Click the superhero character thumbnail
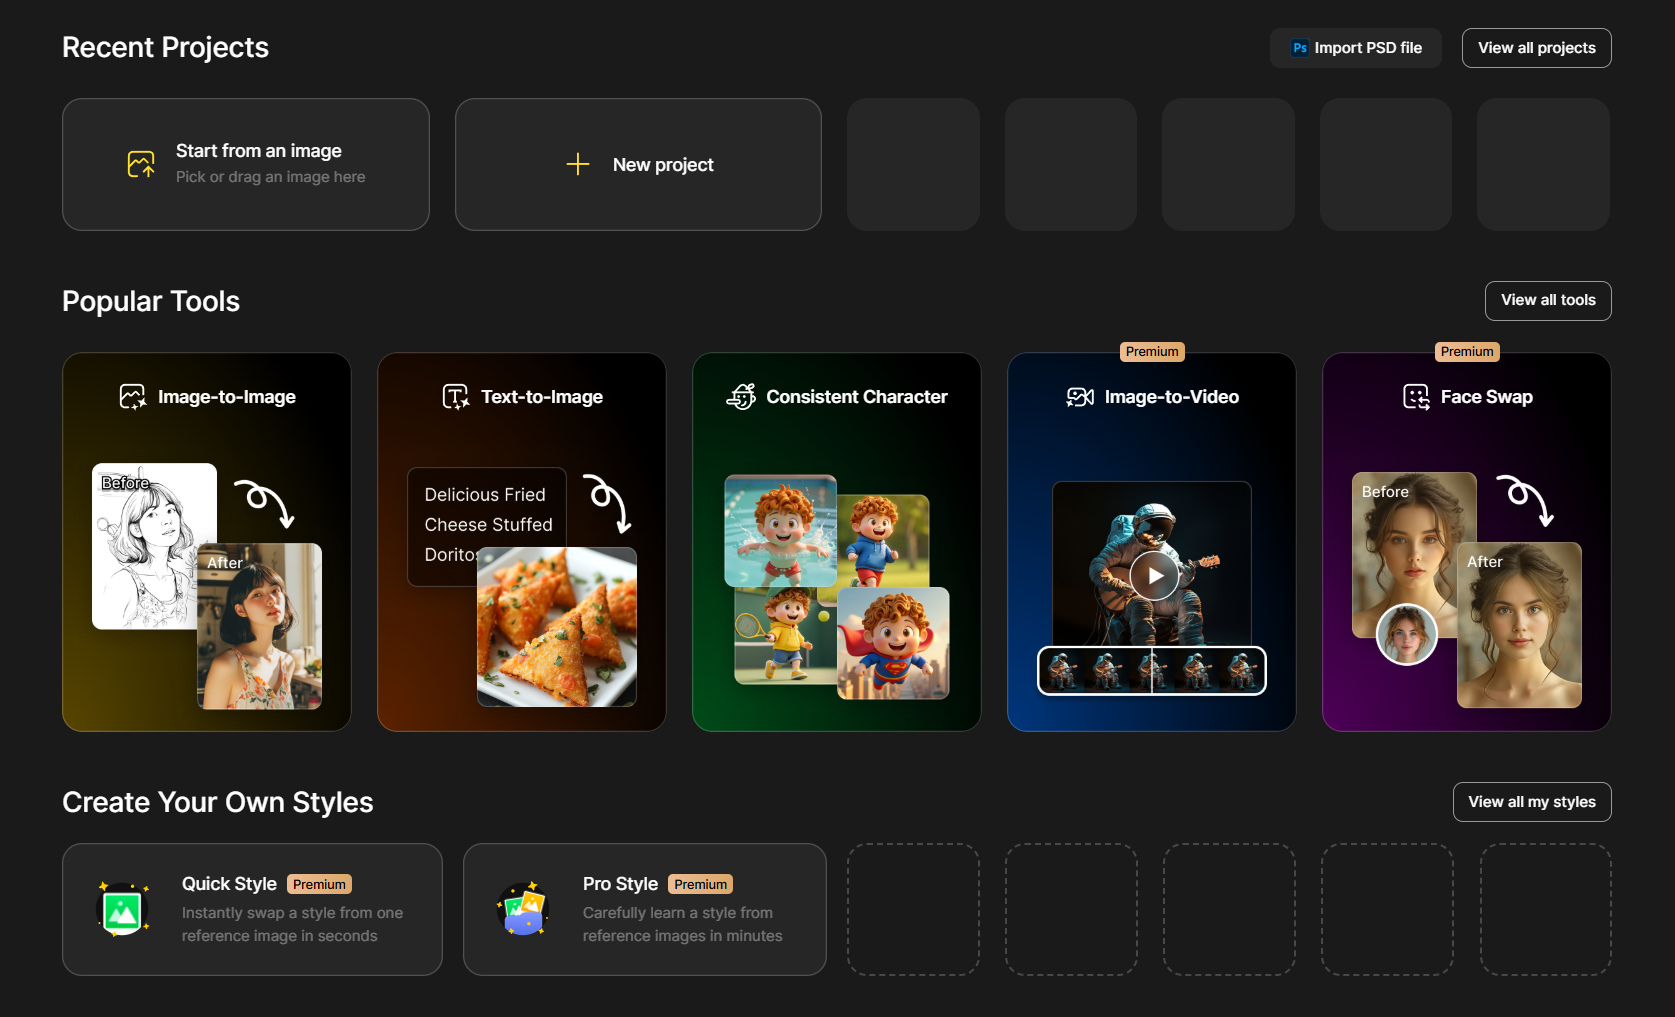 click(893, 643)
